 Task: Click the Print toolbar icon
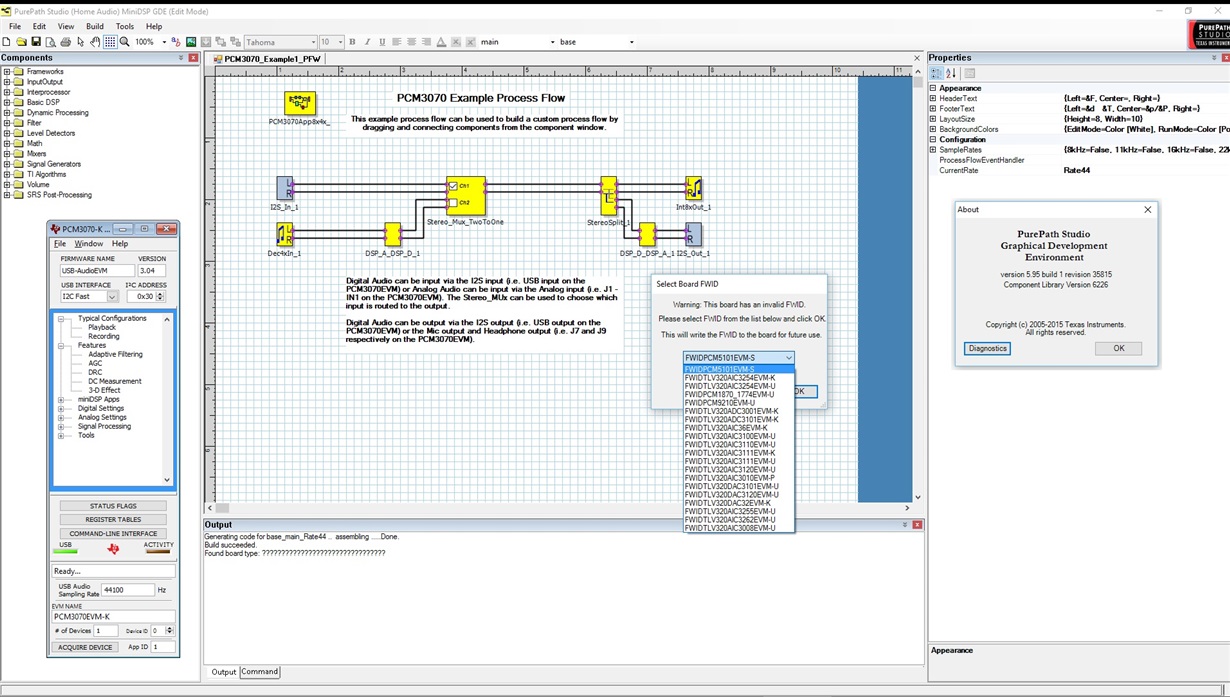tap(65, 42)
